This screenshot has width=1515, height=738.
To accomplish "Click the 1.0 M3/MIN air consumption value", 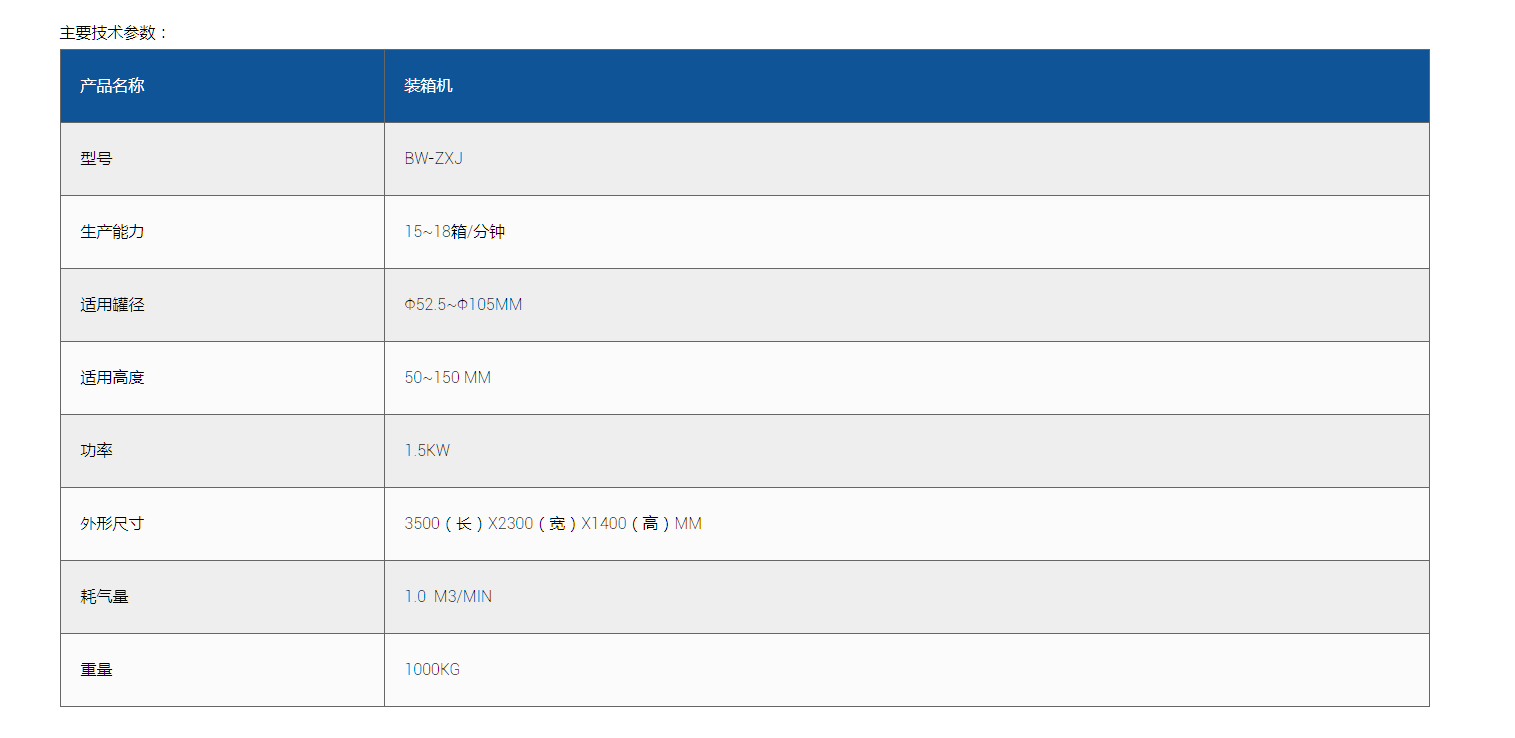I will pyautogui.click(x=448, y=597).
